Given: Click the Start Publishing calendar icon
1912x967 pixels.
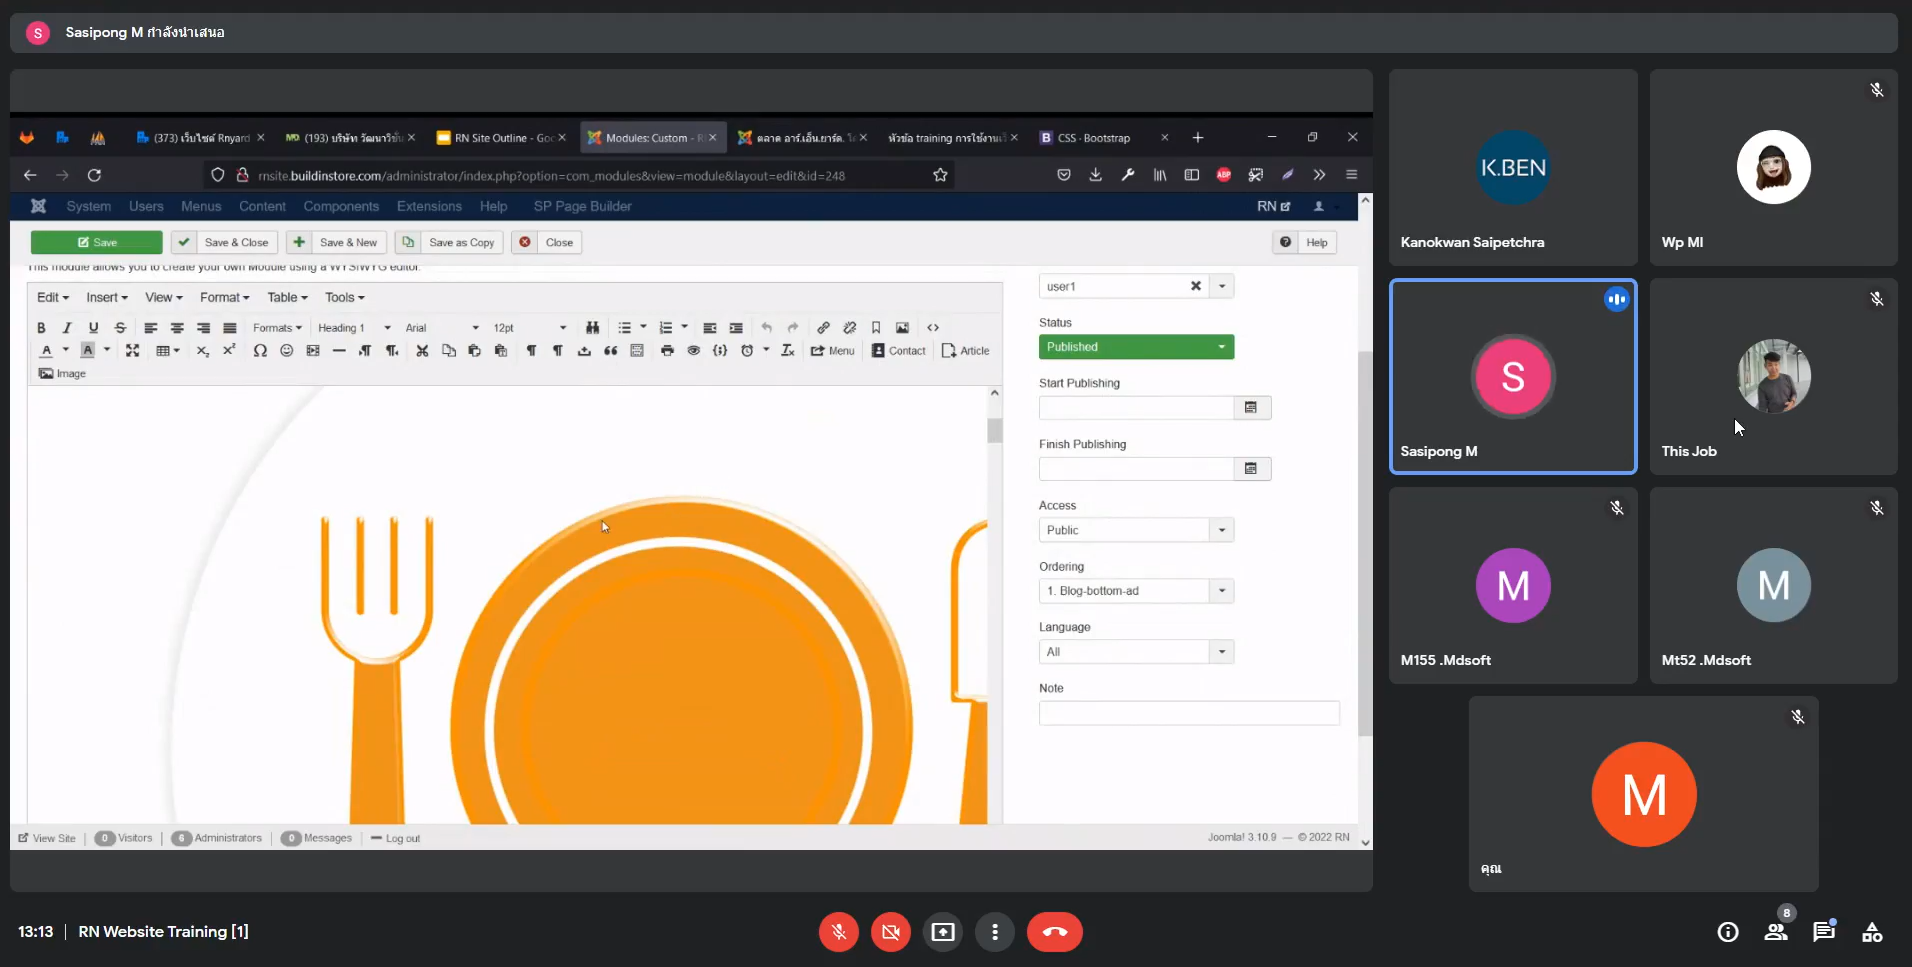Looking at the screenshot, I should 1250,408.
